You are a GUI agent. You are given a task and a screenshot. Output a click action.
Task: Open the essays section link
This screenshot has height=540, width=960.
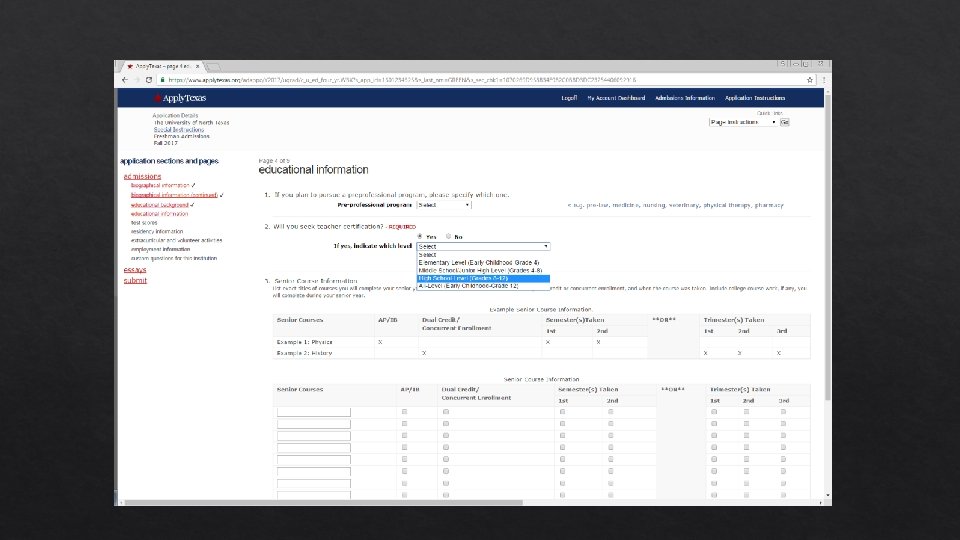click(x=135, y=269)
